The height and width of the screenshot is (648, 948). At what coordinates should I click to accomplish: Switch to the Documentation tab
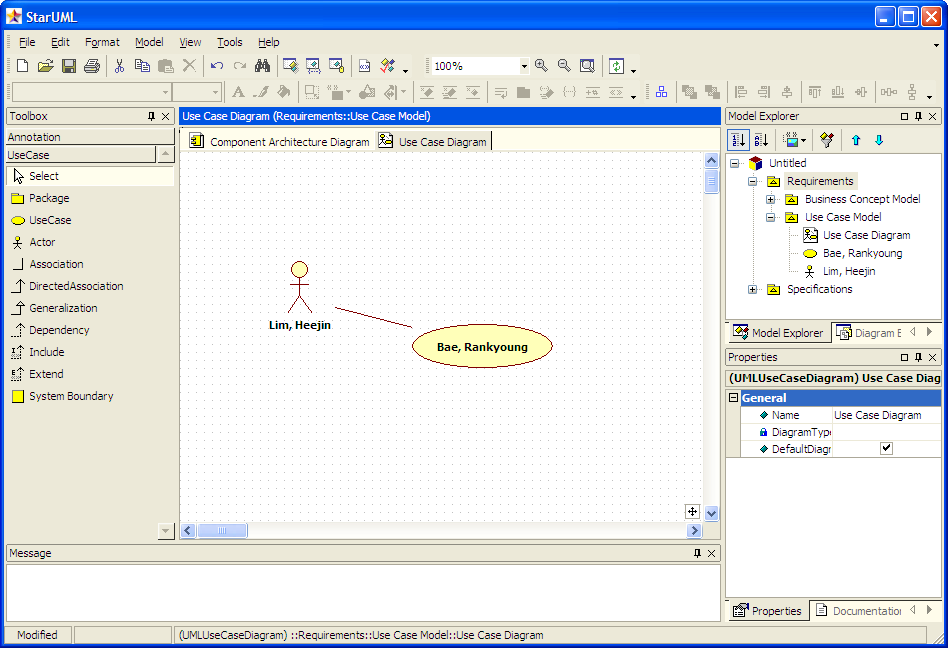pyautogui.click(x=859, y=611)
